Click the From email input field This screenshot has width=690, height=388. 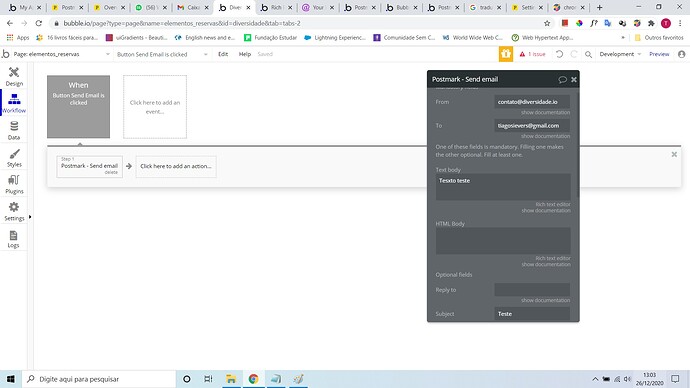[532, 102]
